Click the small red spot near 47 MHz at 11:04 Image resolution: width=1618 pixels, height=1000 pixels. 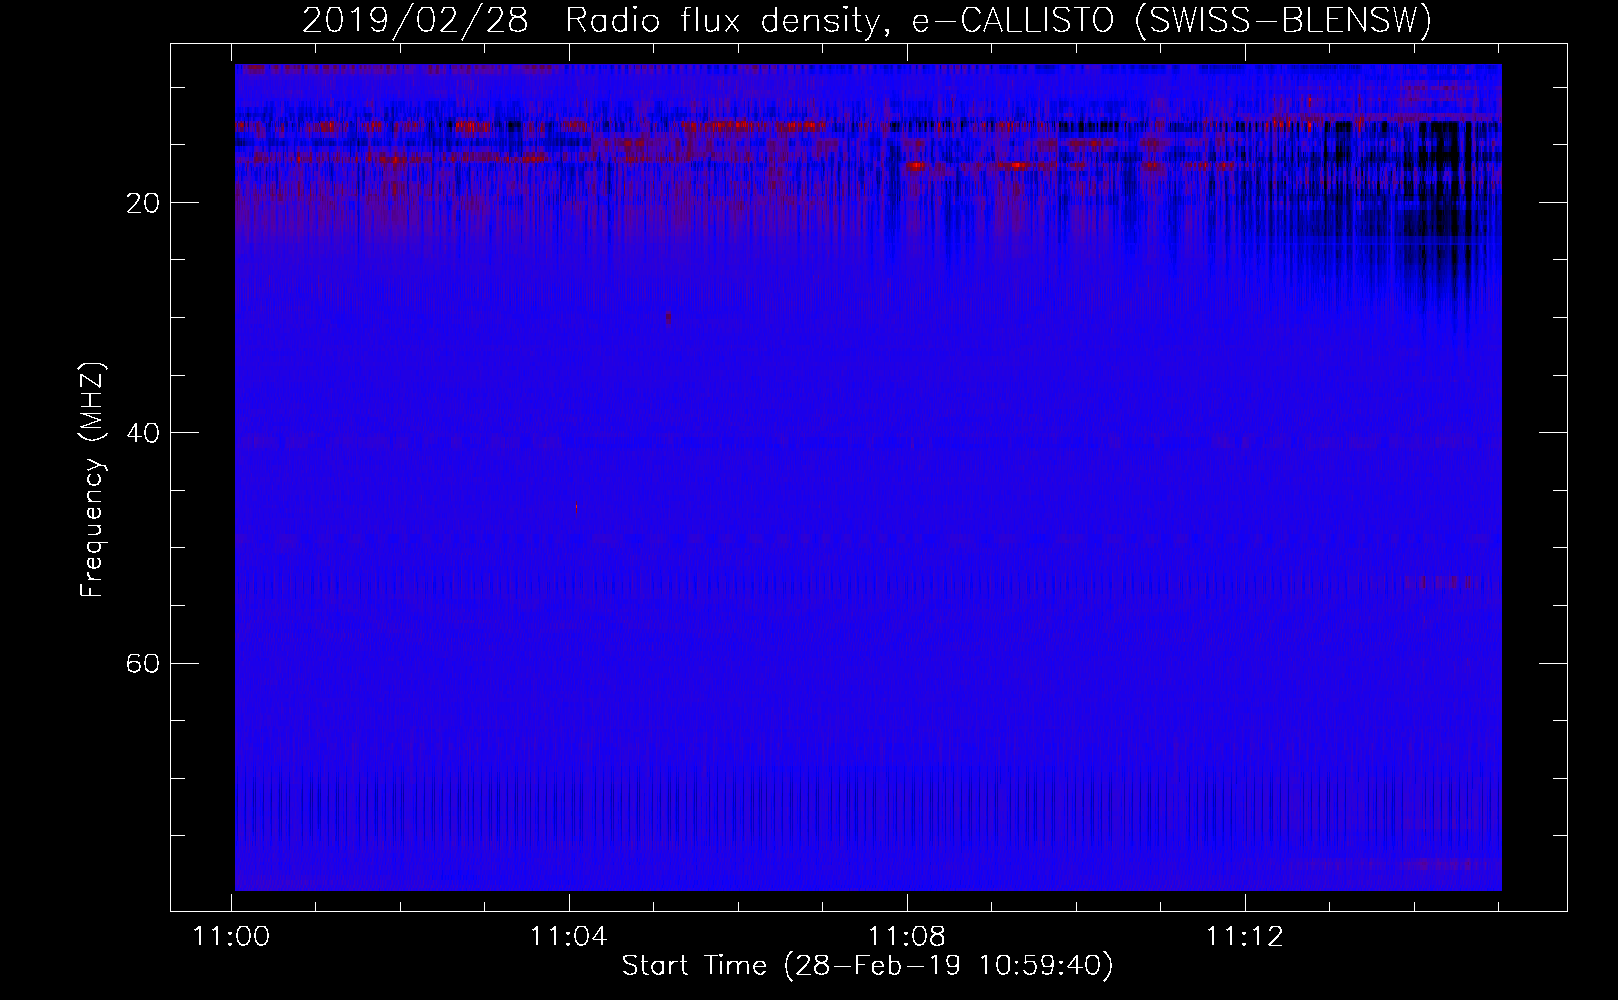pos(576,509)
